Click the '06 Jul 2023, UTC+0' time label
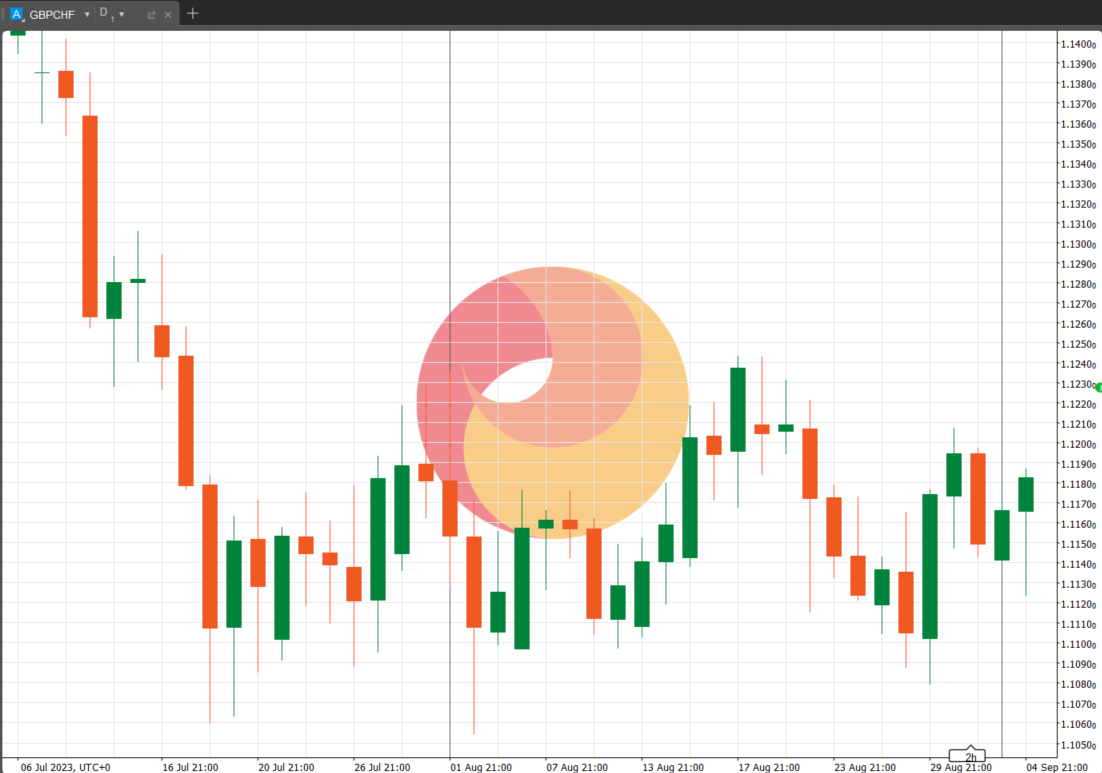 point(65,767)
